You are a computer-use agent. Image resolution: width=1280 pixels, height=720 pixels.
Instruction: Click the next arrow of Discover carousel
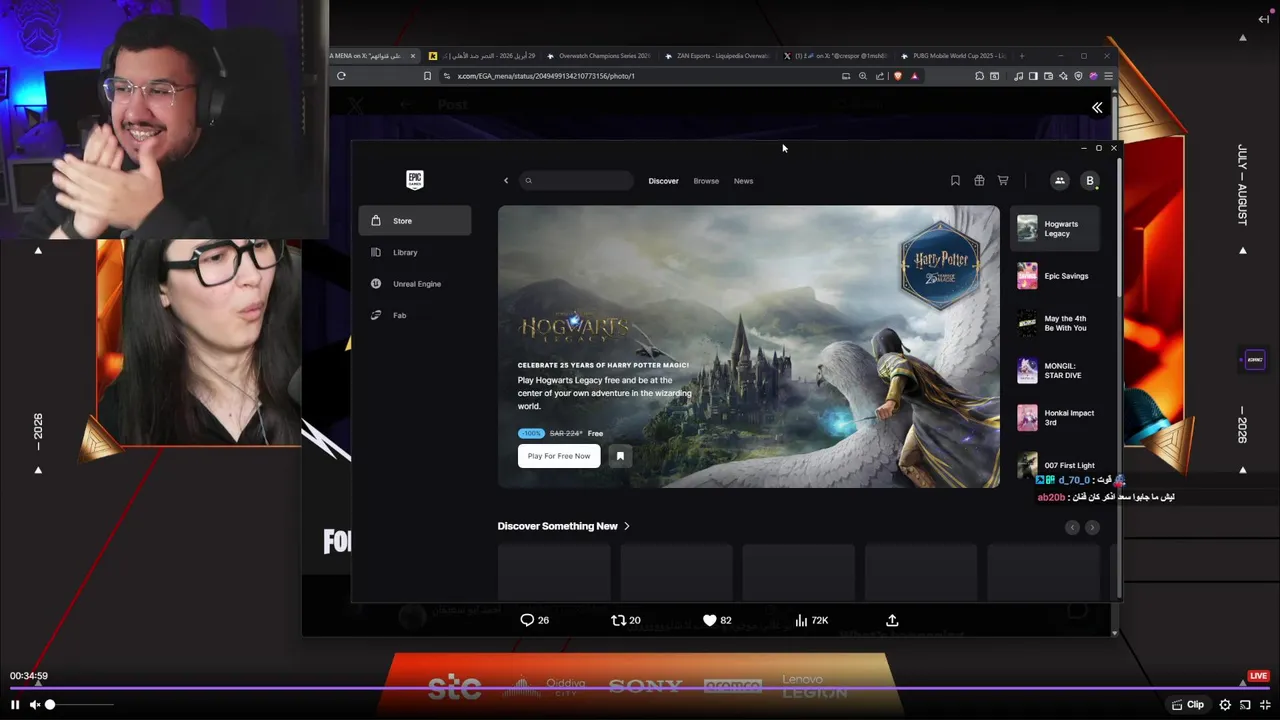(1092, 527)
